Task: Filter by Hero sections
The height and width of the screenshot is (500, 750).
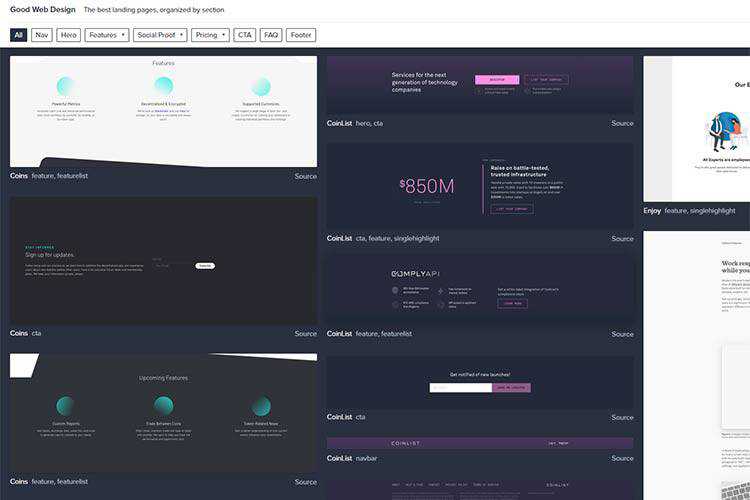Action: pos(68,35)
